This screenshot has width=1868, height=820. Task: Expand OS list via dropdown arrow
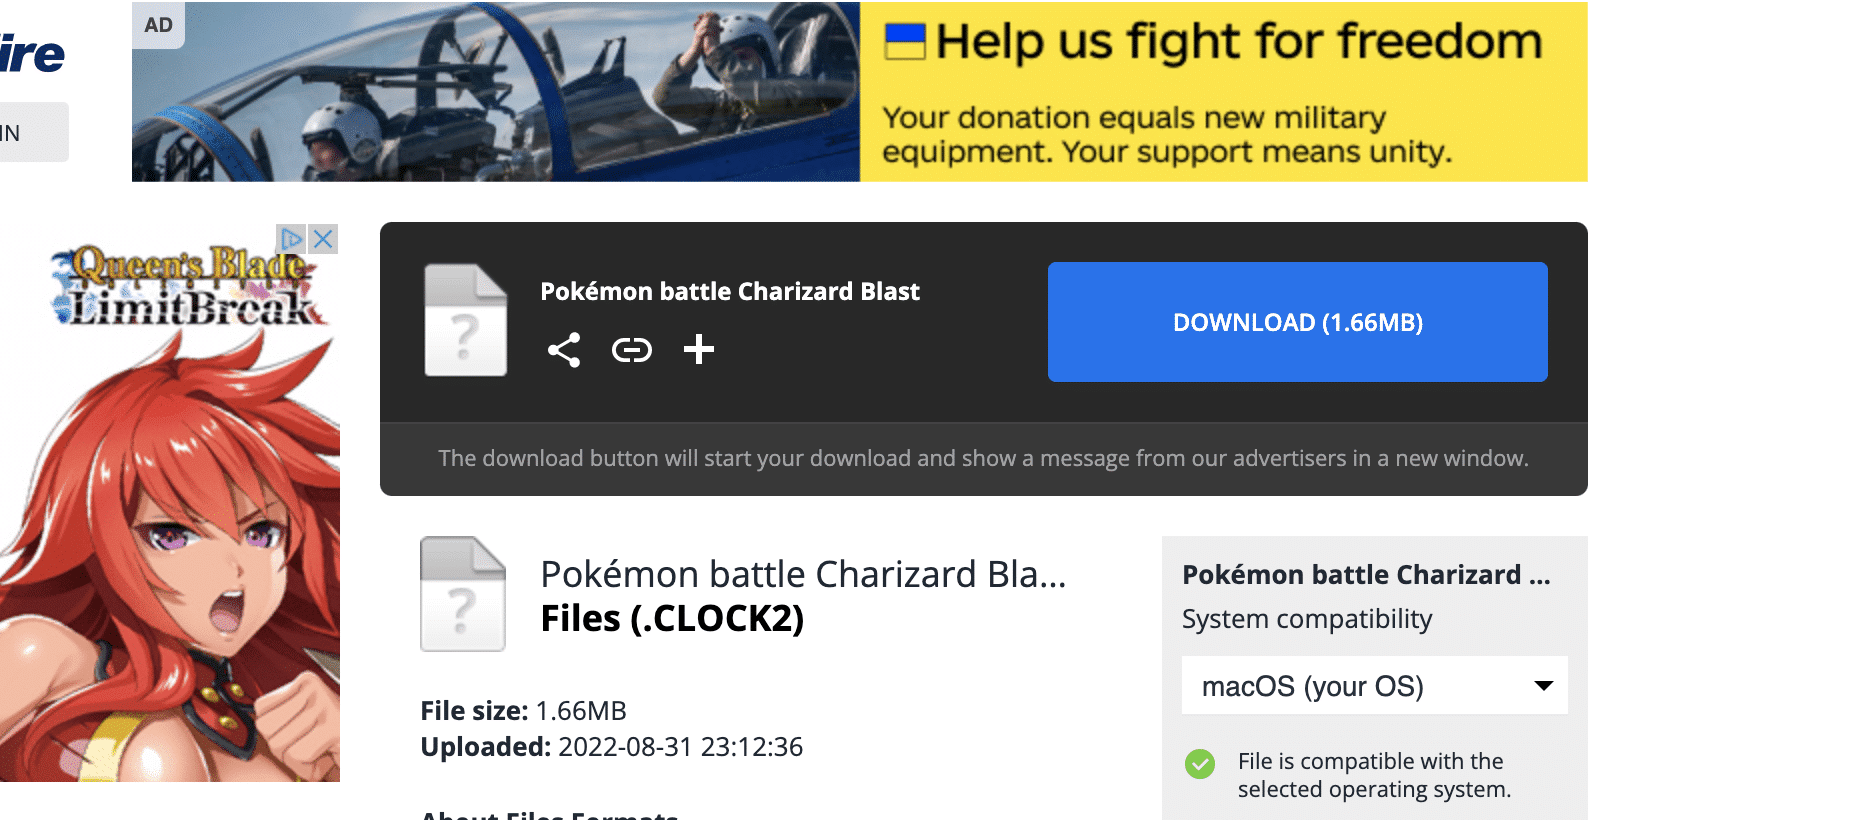tap(1543, 686)
